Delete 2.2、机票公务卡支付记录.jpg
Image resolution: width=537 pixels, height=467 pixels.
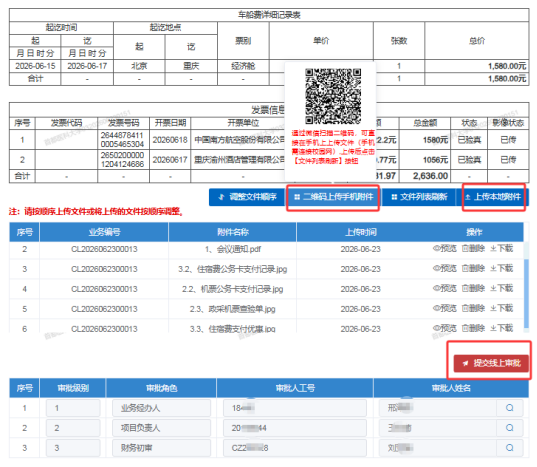[473, 288]
